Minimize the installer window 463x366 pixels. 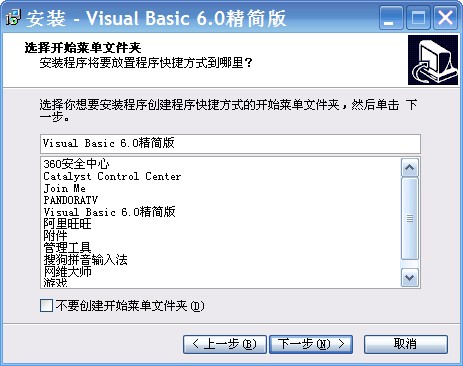point(391,18)
